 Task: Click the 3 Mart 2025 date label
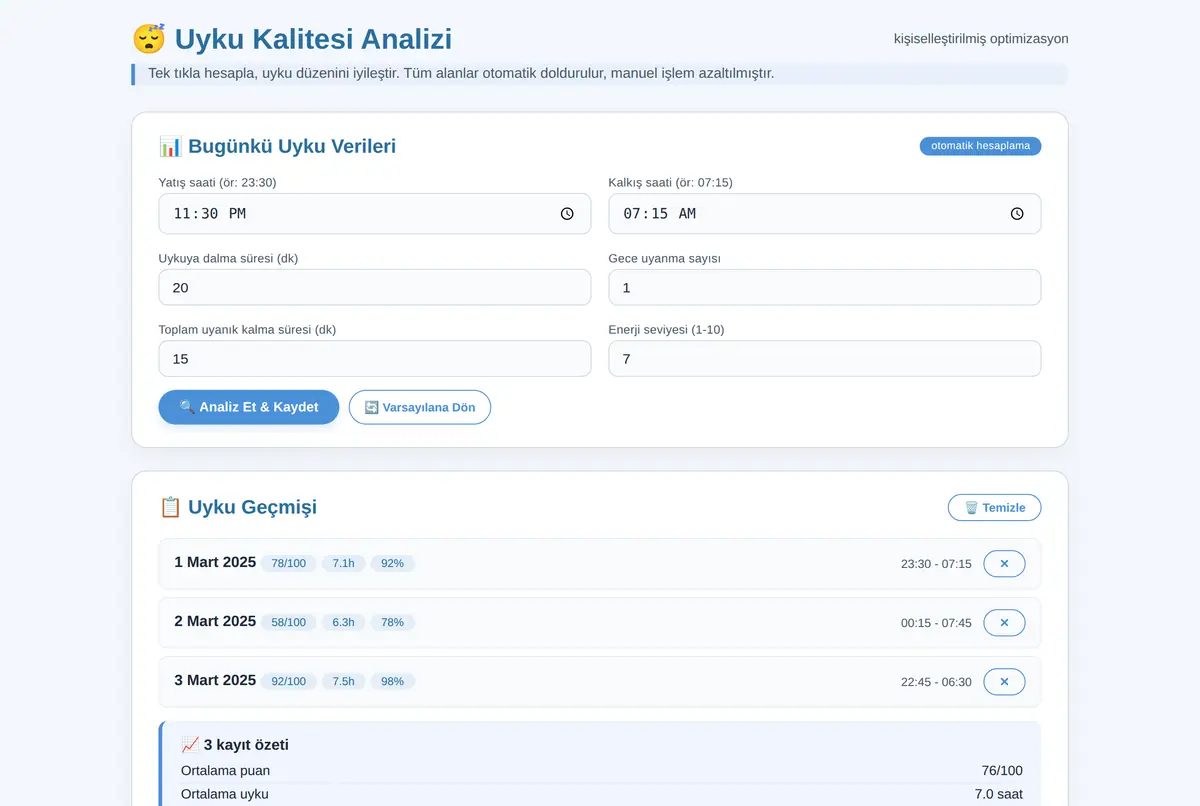tap(215, 681)
